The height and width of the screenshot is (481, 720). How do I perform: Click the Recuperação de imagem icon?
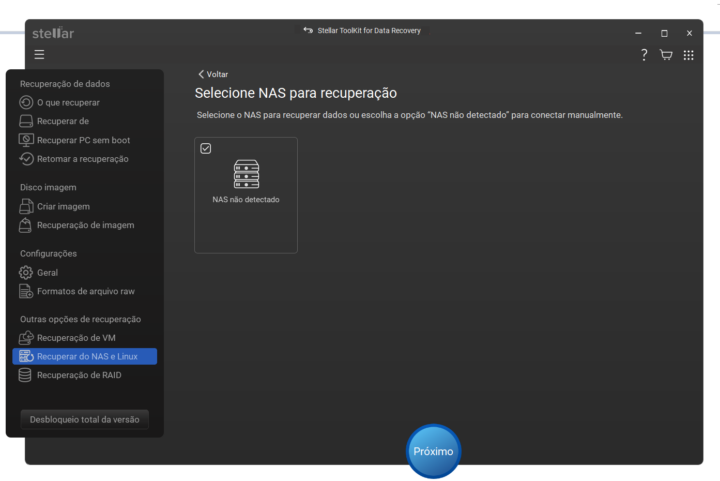click(x=26, y=225)
